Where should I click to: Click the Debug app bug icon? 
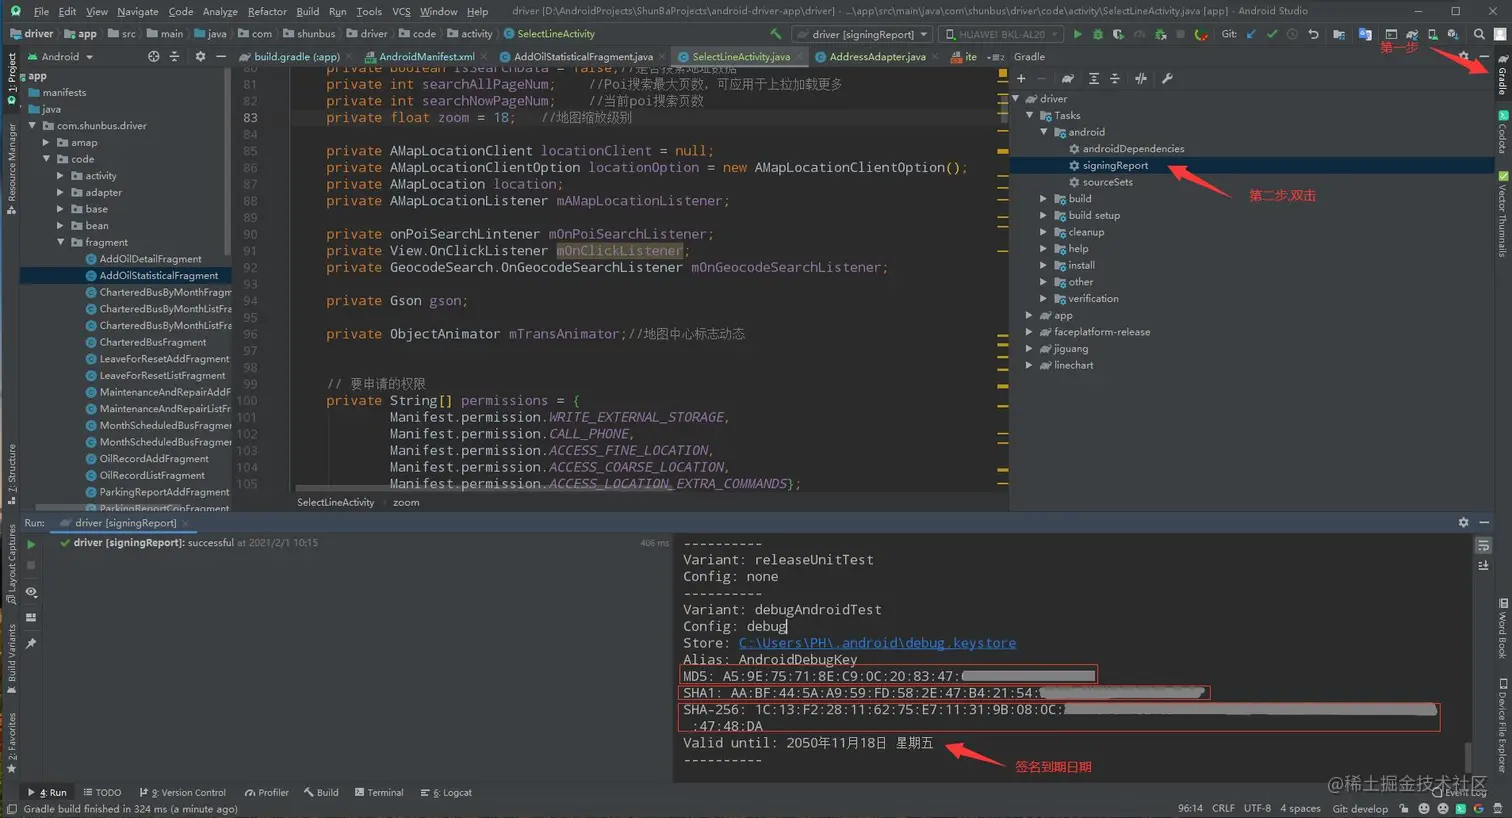(x=1097, y=34)
